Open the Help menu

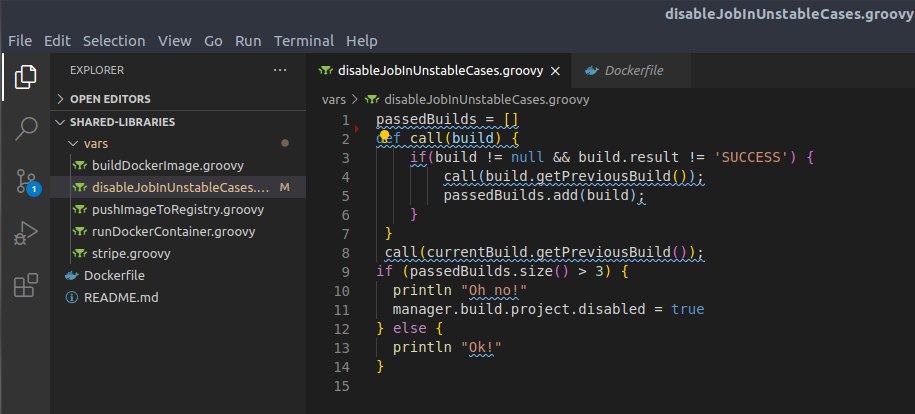(362, 41)
